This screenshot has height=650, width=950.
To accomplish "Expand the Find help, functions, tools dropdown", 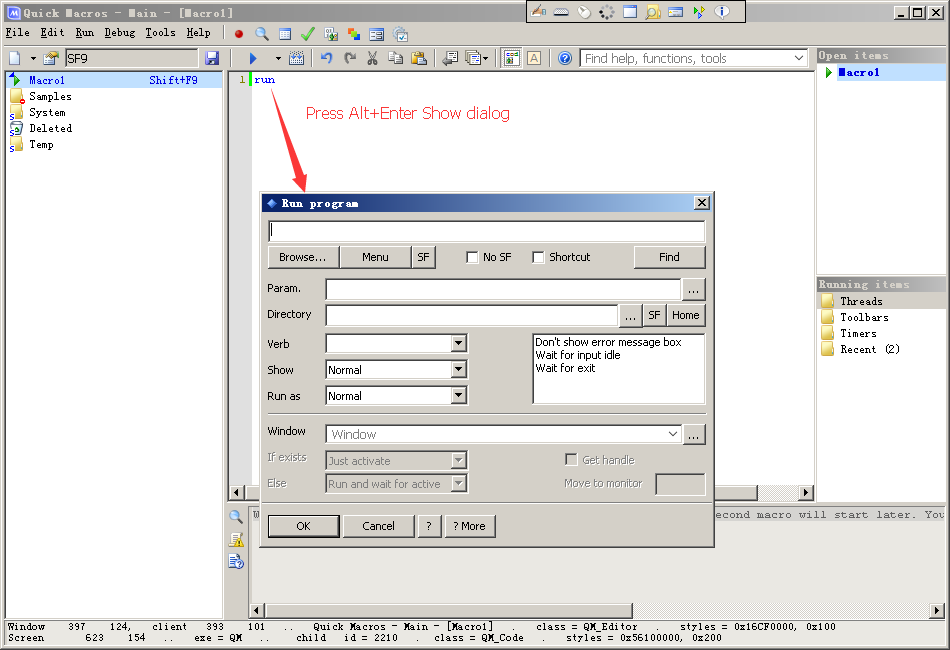I will (799, 58).
